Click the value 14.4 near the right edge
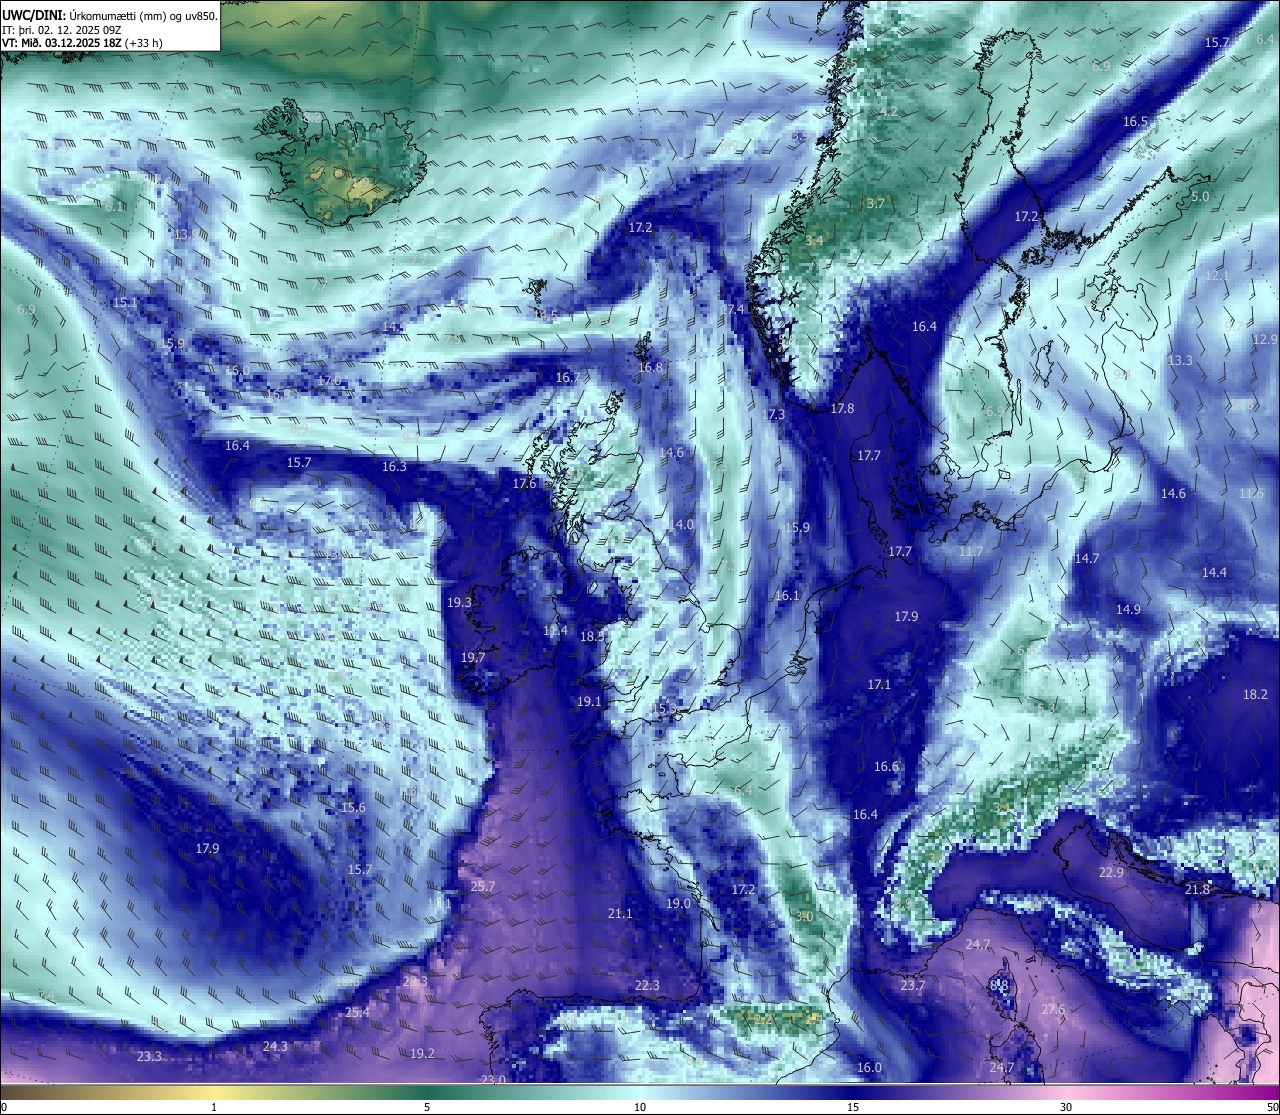The height and width of the screenshot is (1115, 1280). pyautogui.click(x=1214, y=572)
